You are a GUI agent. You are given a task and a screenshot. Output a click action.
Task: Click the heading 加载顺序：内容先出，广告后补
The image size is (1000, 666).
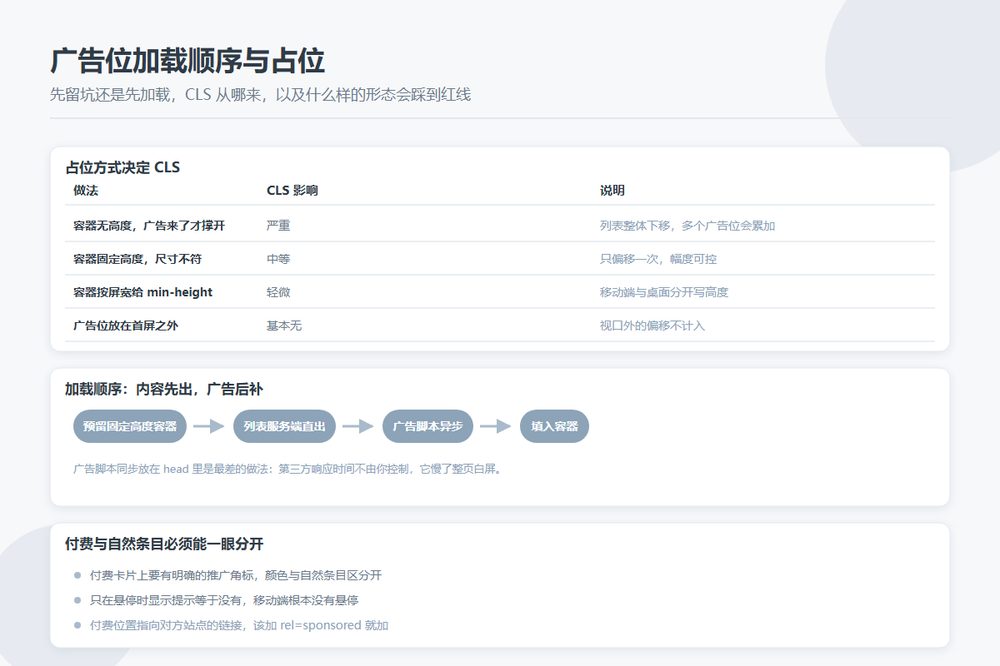click(x=164, y=389)
